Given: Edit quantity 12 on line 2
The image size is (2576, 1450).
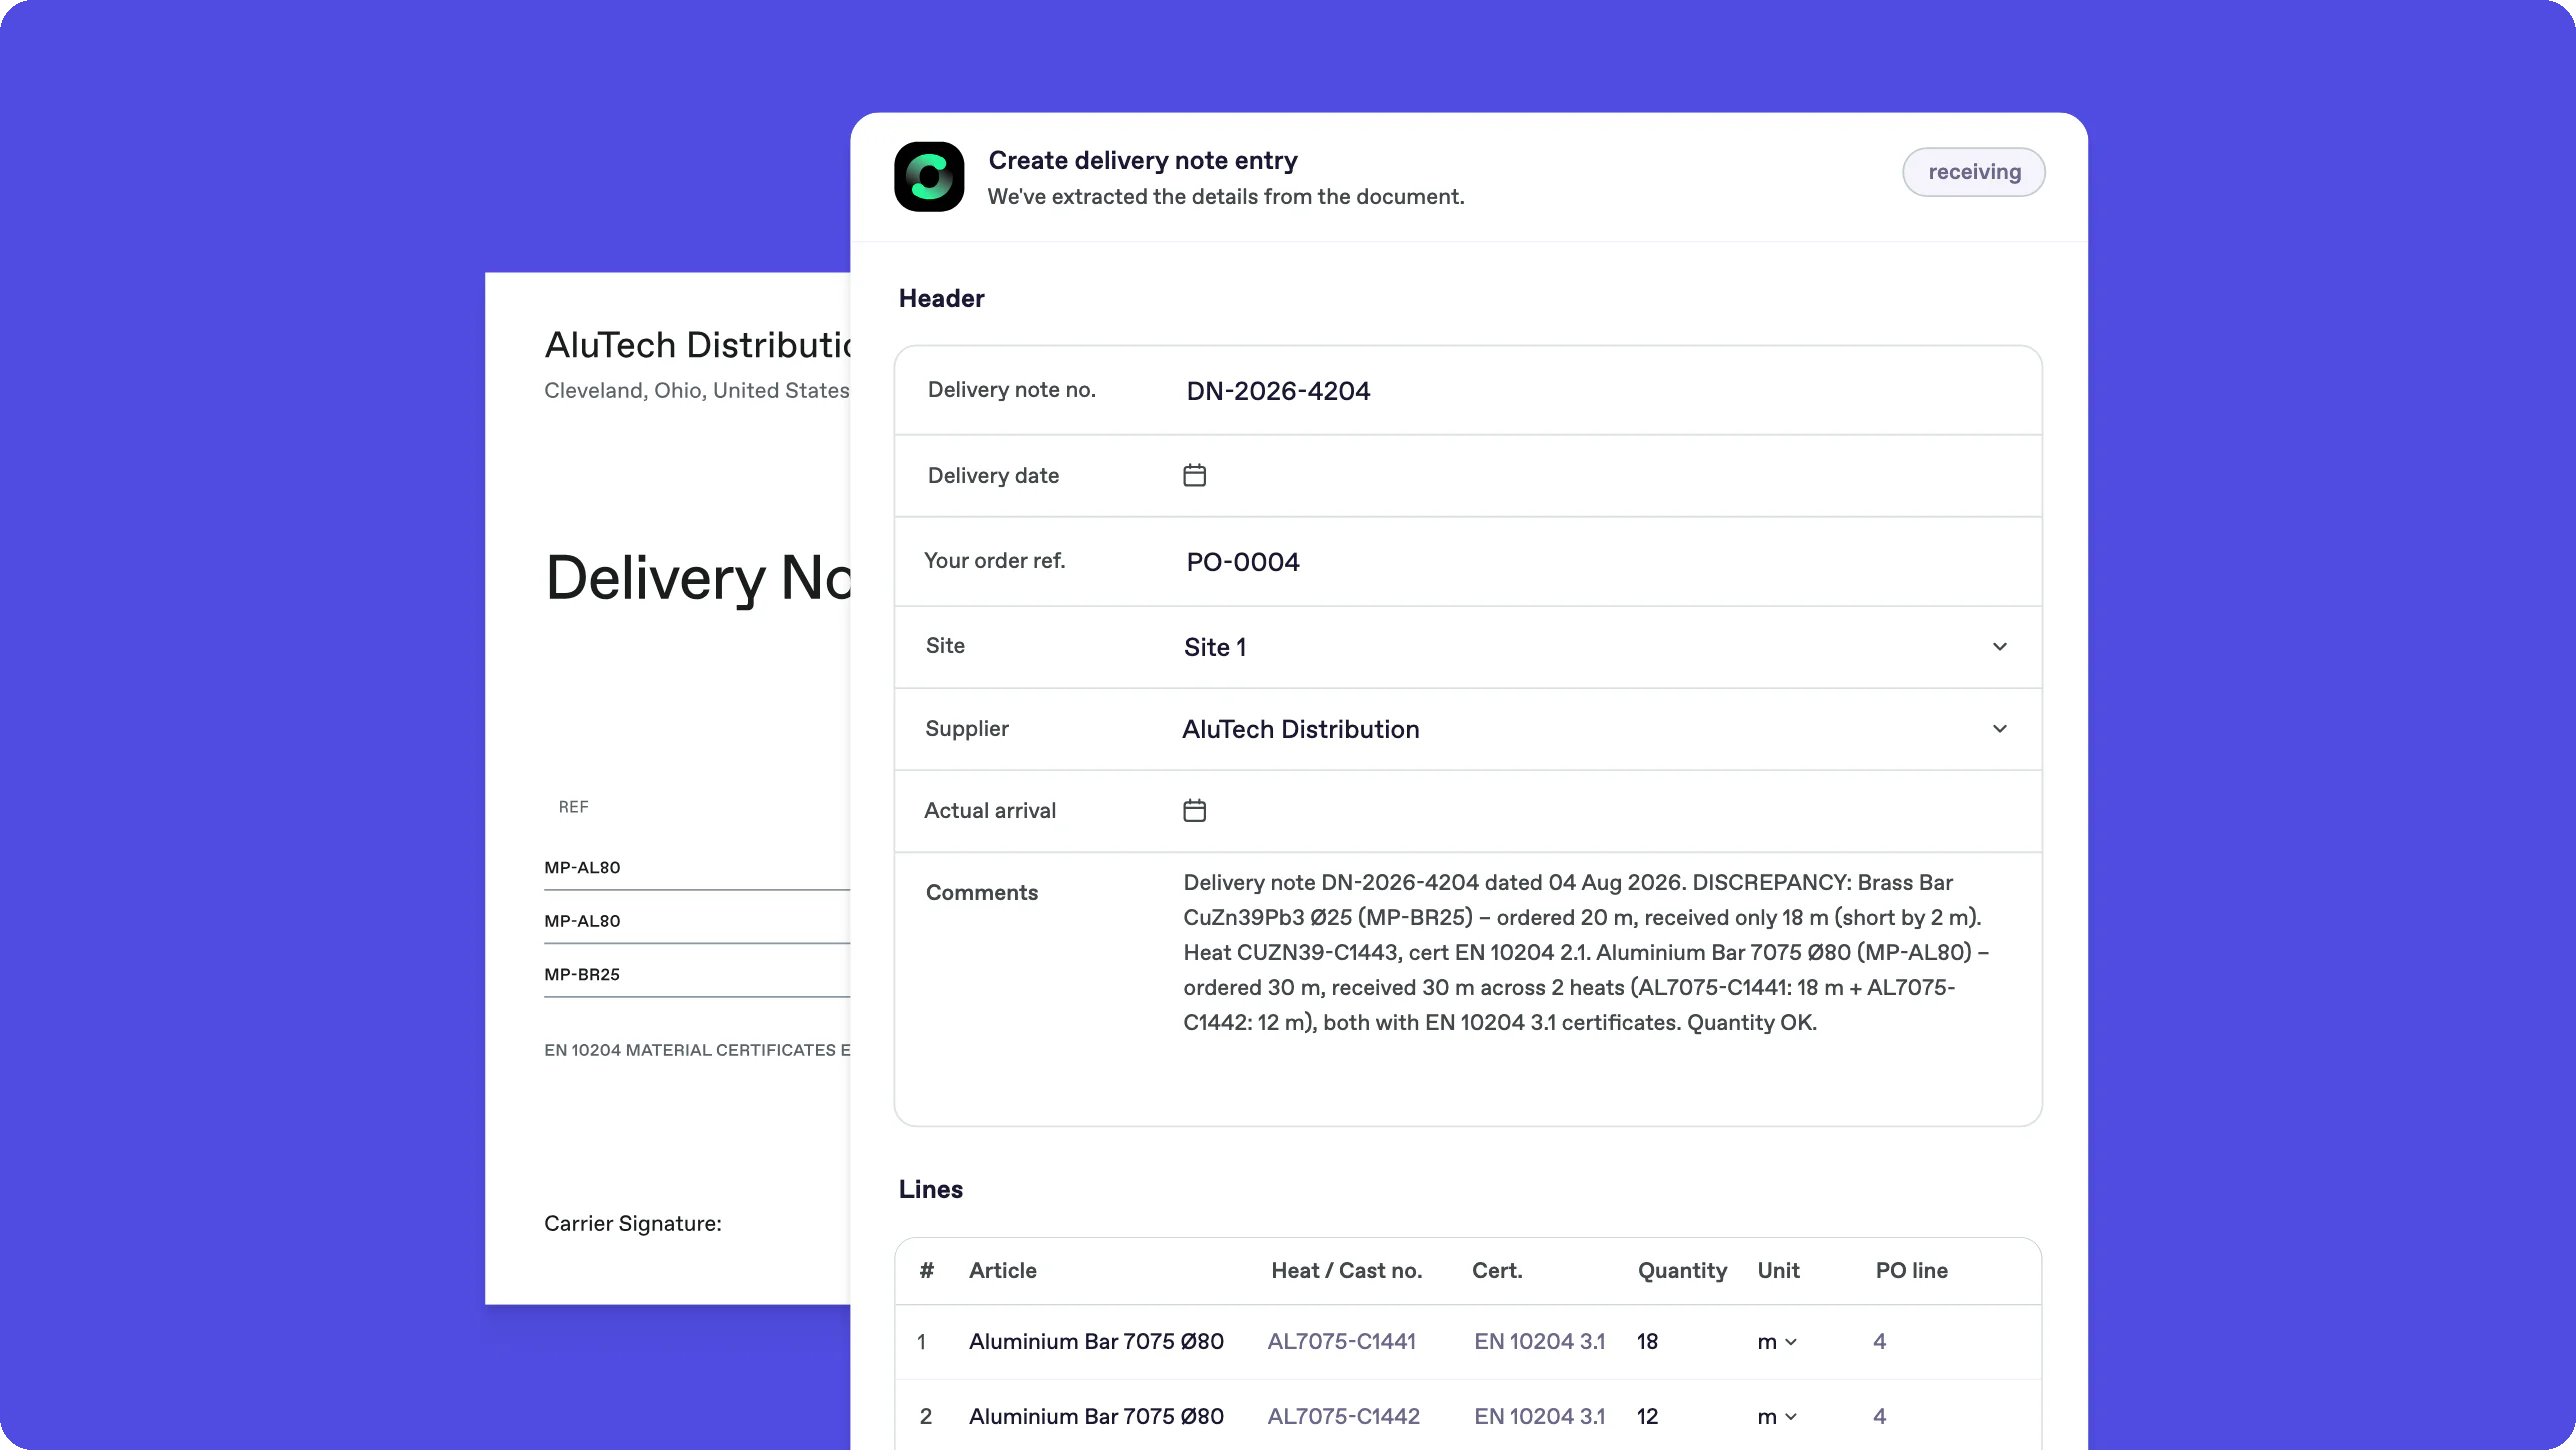Looking at the screenshot, I should click(1648, 1417).
